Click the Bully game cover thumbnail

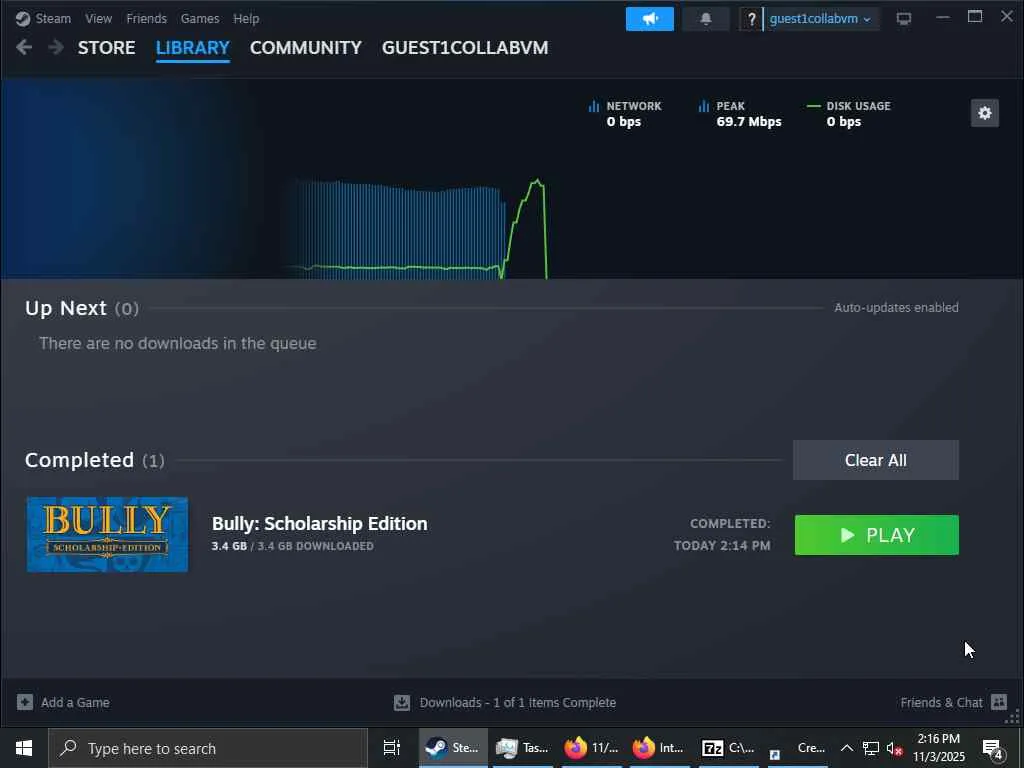pos(107,535)
